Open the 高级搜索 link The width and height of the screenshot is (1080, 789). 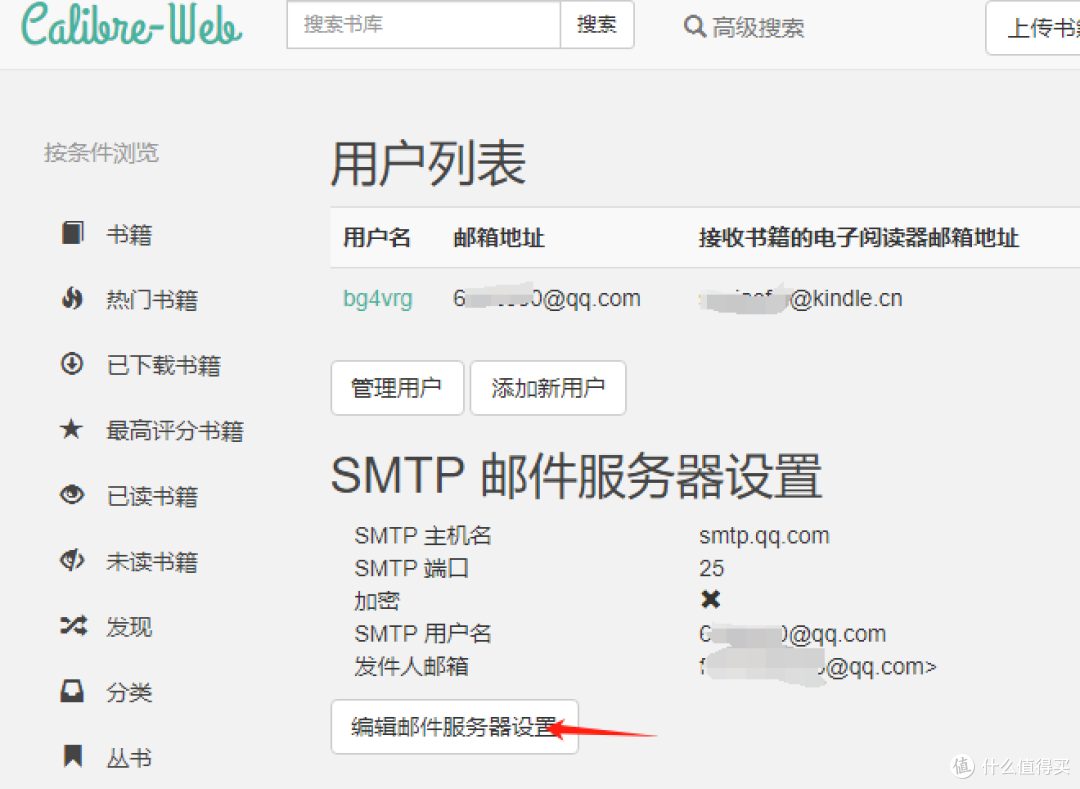758,28
